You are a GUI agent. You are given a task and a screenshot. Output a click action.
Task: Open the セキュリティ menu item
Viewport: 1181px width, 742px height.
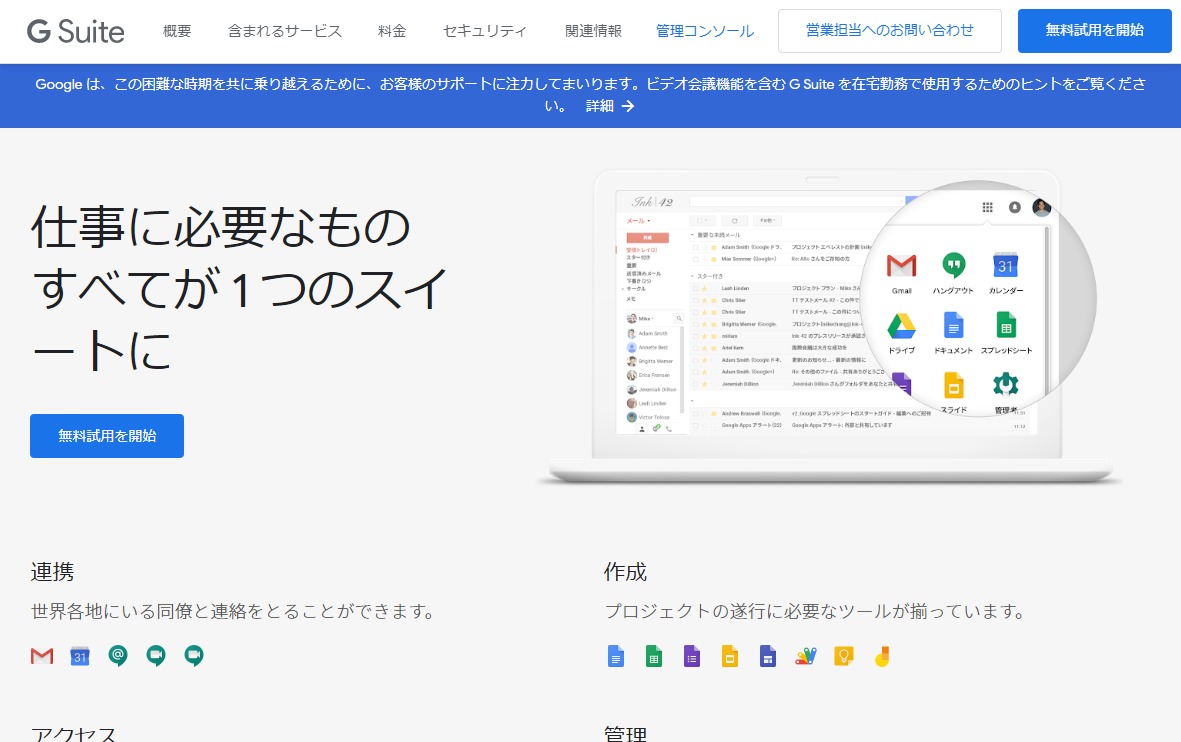(x=484, y=31)
